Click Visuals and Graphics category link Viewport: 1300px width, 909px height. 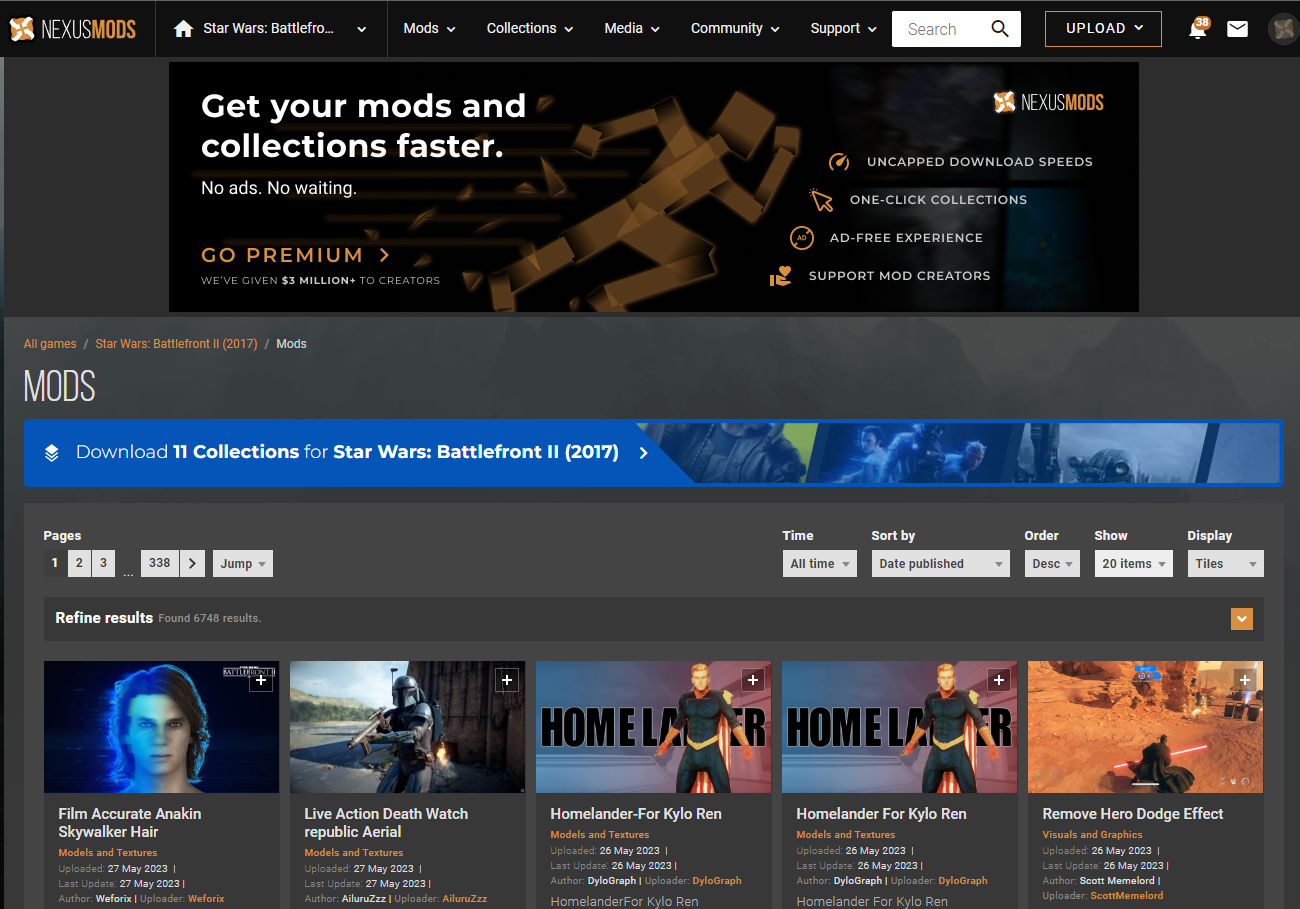pyautogui.click(x=1092, y=835)
